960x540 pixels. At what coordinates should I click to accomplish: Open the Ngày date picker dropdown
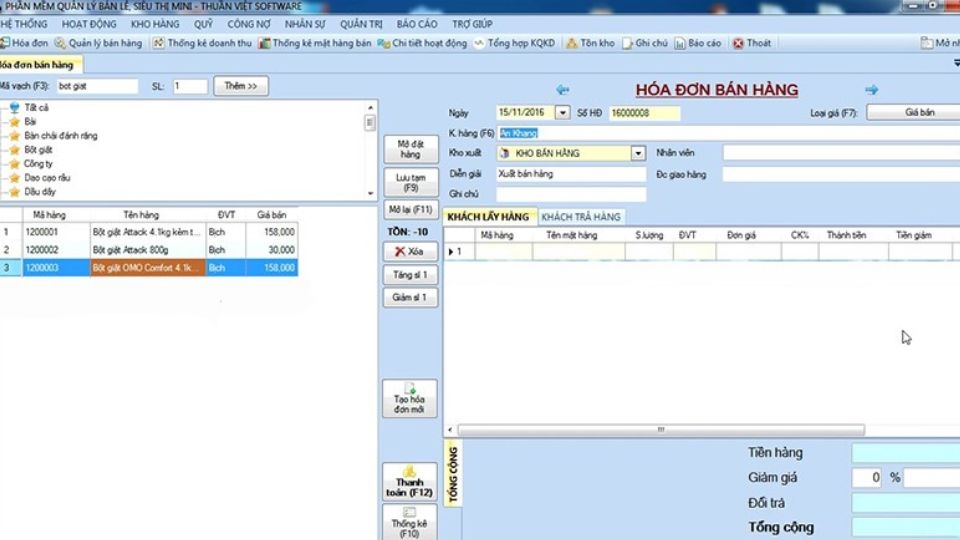click(562, 113)
